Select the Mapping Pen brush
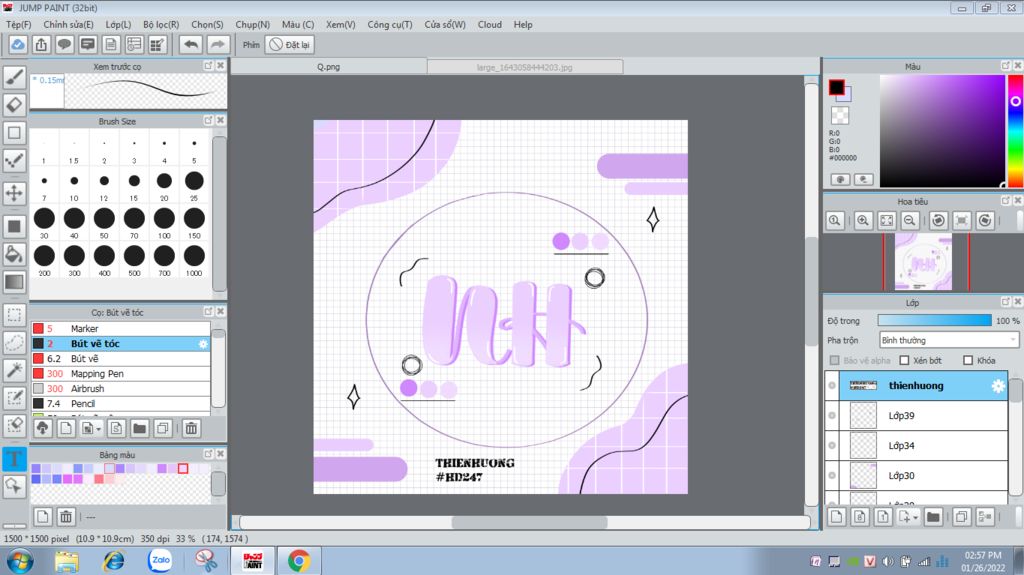This screenshot has height=575, width=1024. 121,374
